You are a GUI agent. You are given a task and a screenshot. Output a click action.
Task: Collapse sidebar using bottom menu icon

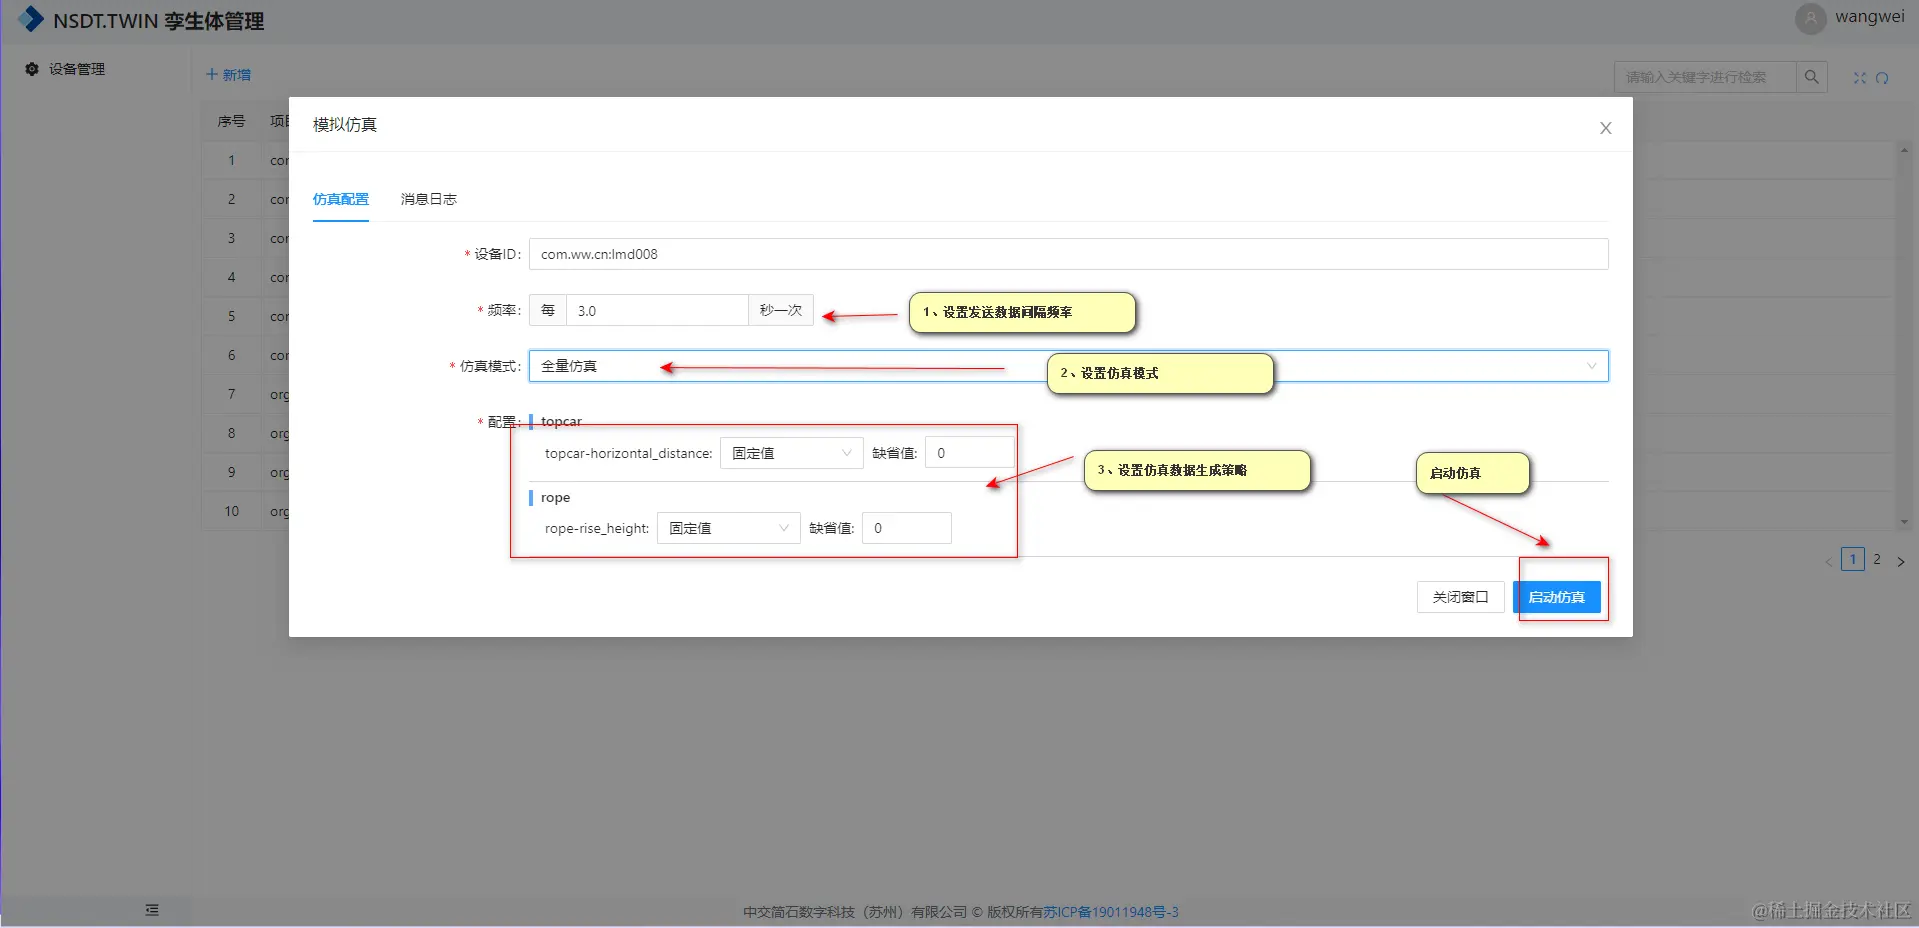coord(152,910)
